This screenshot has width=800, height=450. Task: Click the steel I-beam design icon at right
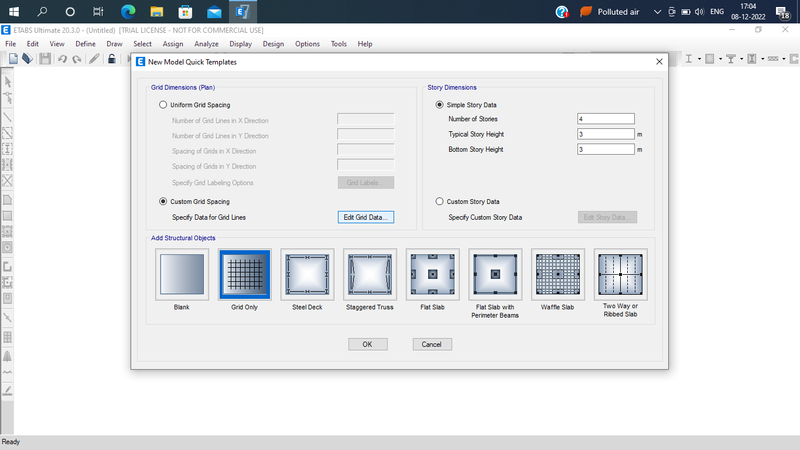pyautogui.click(x=689, y=59)
